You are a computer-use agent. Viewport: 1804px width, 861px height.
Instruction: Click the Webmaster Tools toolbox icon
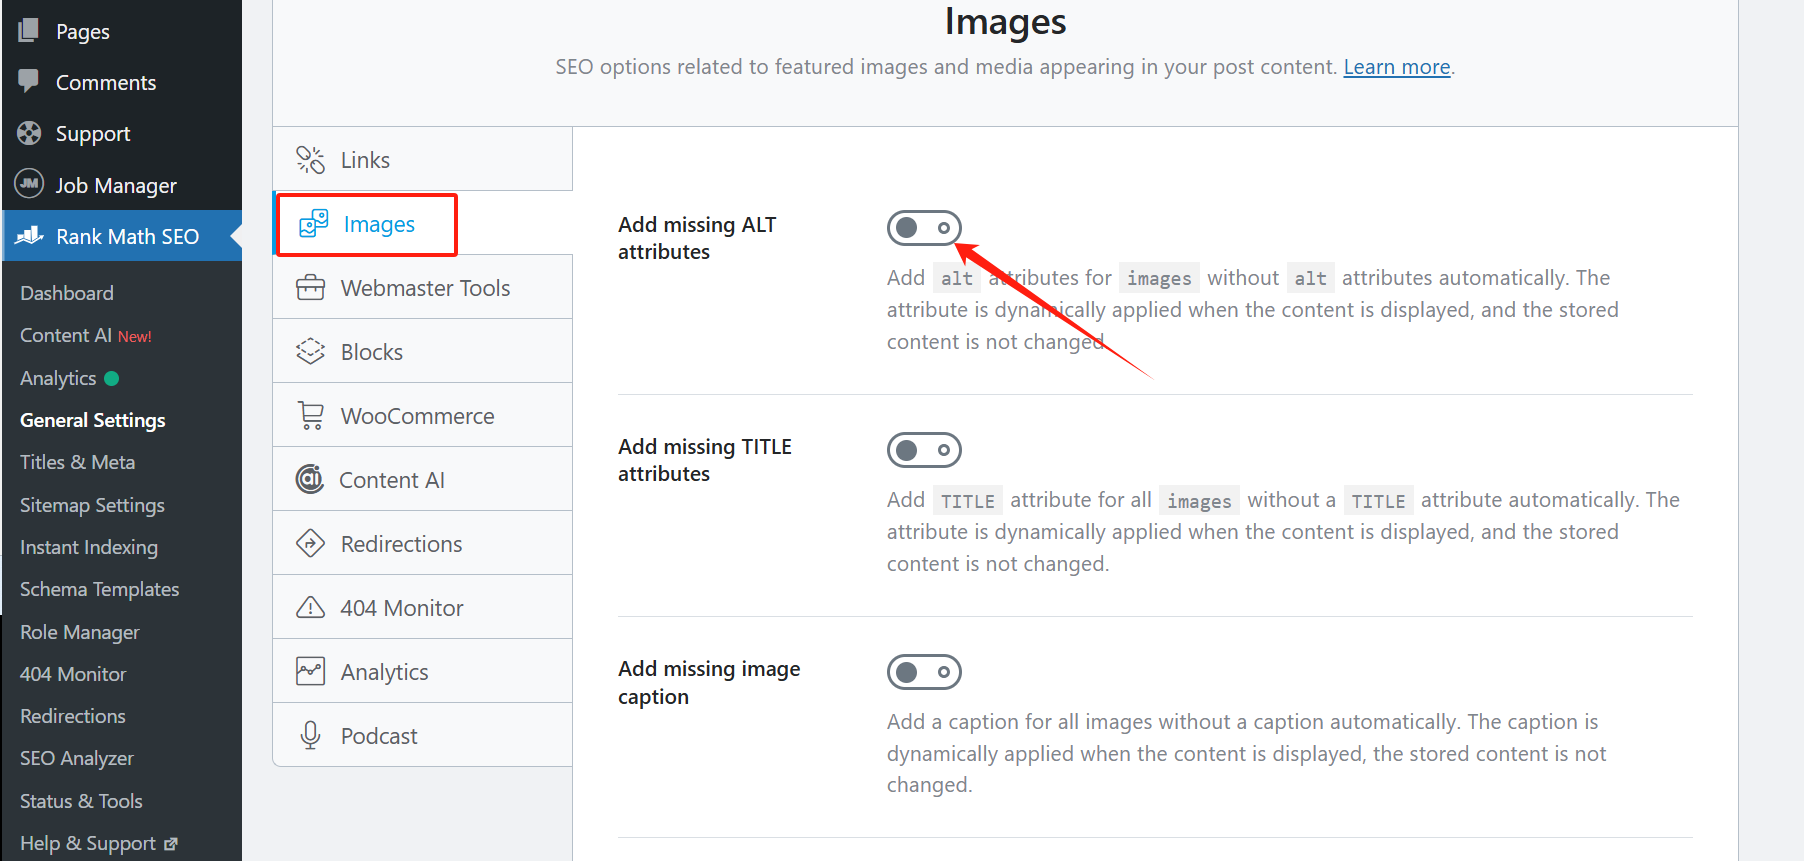coord(310,288)
